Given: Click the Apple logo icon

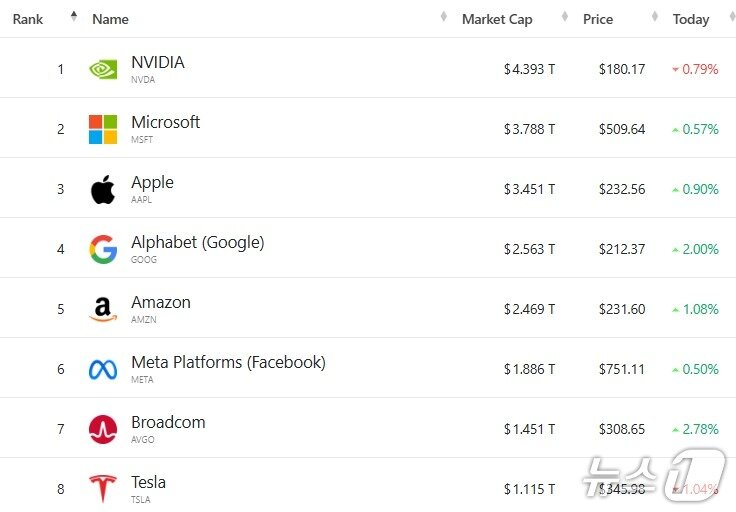Looking at the screenshot, I should pos(103,189).
